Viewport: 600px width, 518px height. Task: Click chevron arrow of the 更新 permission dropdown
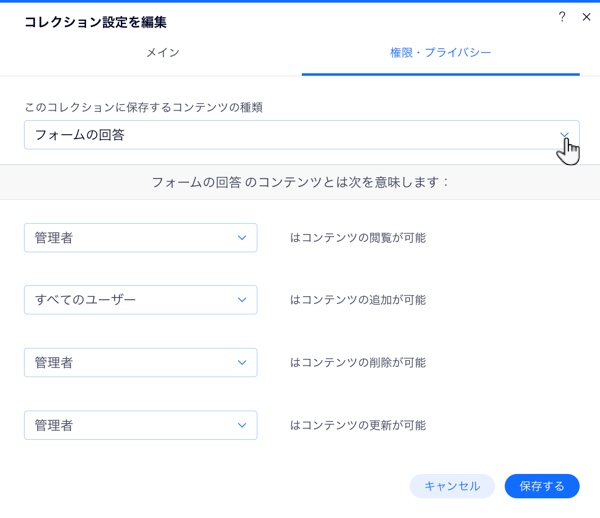(242, 425)
